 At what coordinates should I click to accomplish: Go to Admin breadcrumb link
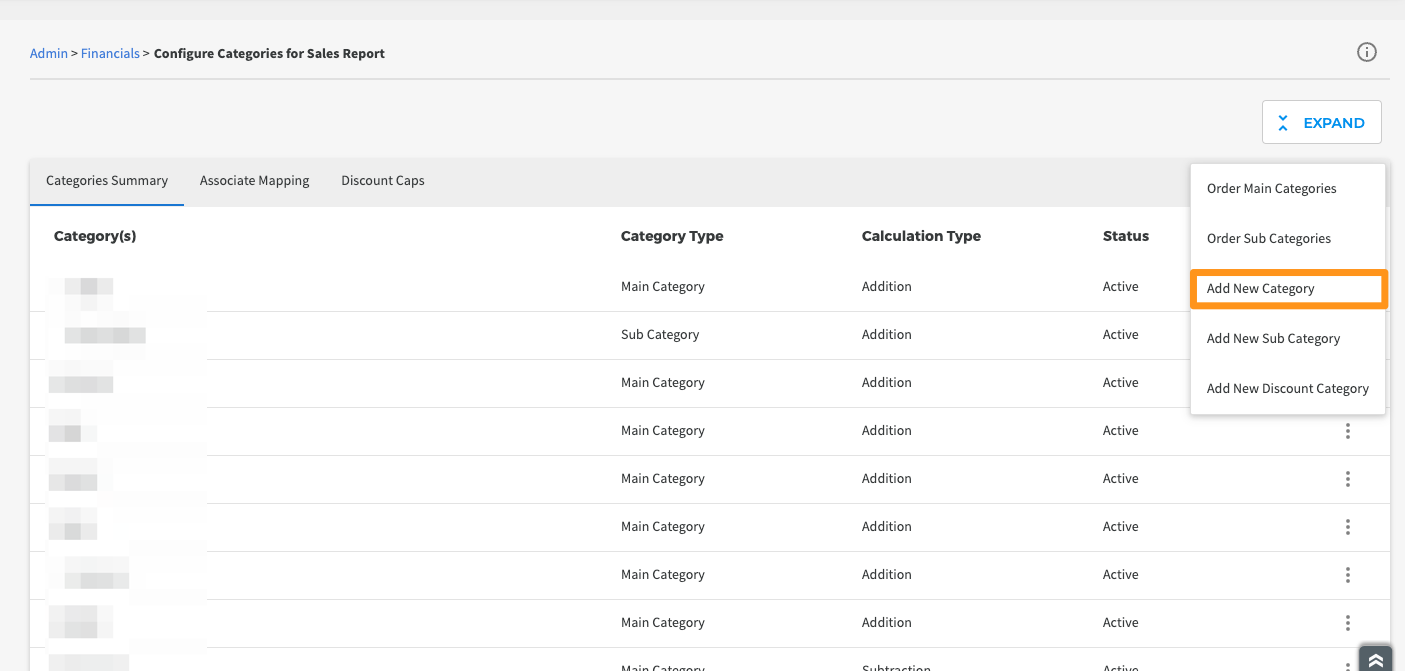[49, 53]
